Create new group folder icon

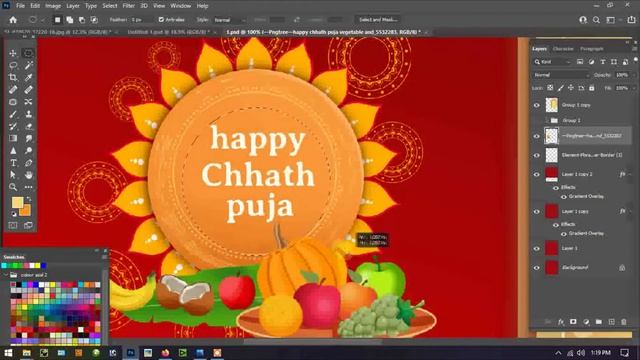(598, 322)
